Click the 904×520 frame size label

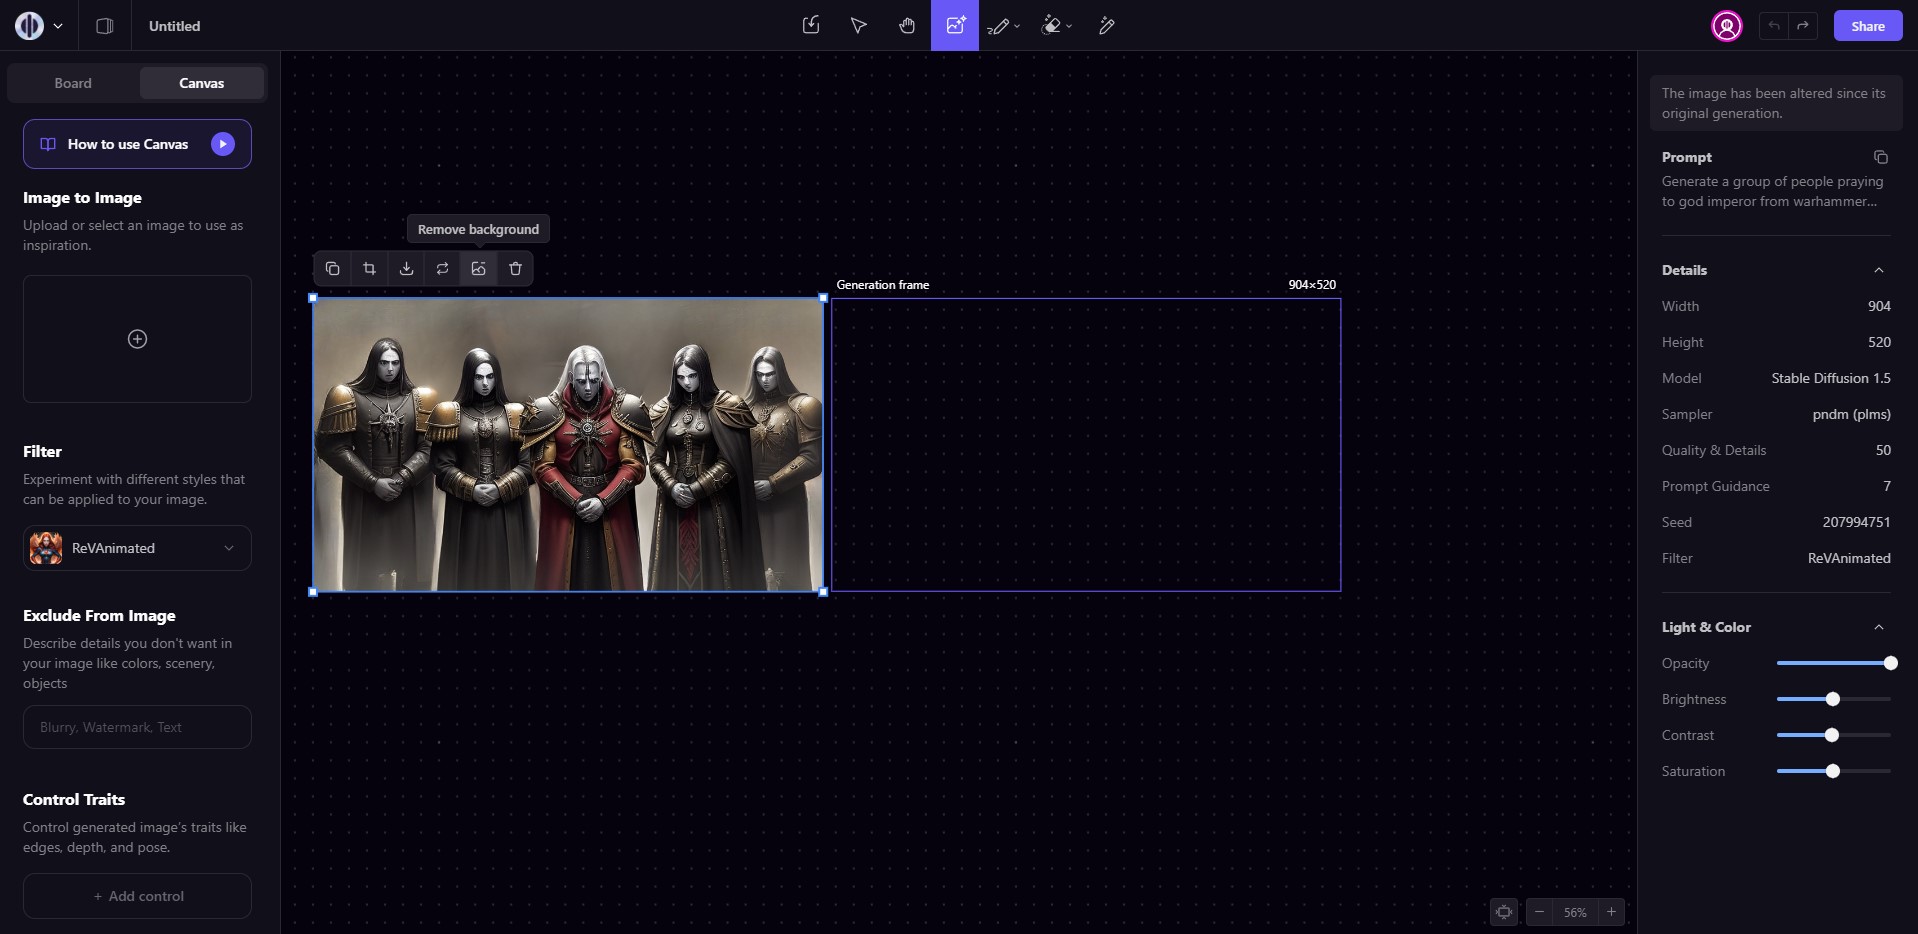coord(1312,285)
